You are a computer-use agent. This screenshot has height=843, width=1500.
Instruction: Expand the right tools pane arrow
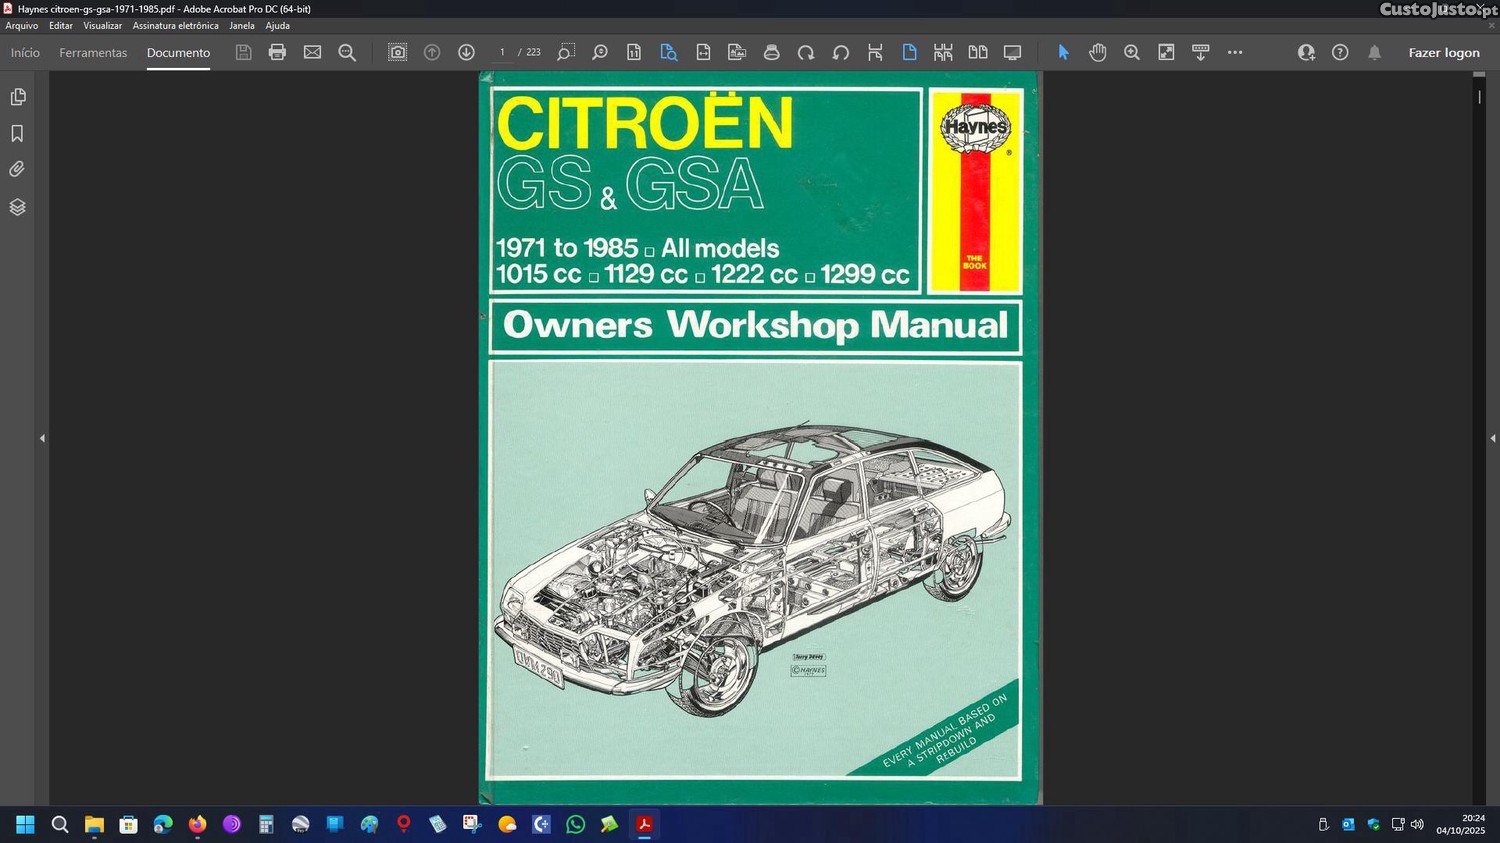tap(1492, 438)
